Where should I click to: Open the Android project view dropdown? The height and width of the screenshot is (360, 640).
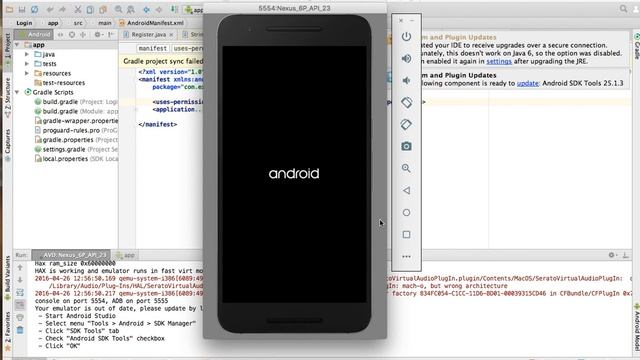click(x=34, y=35)
